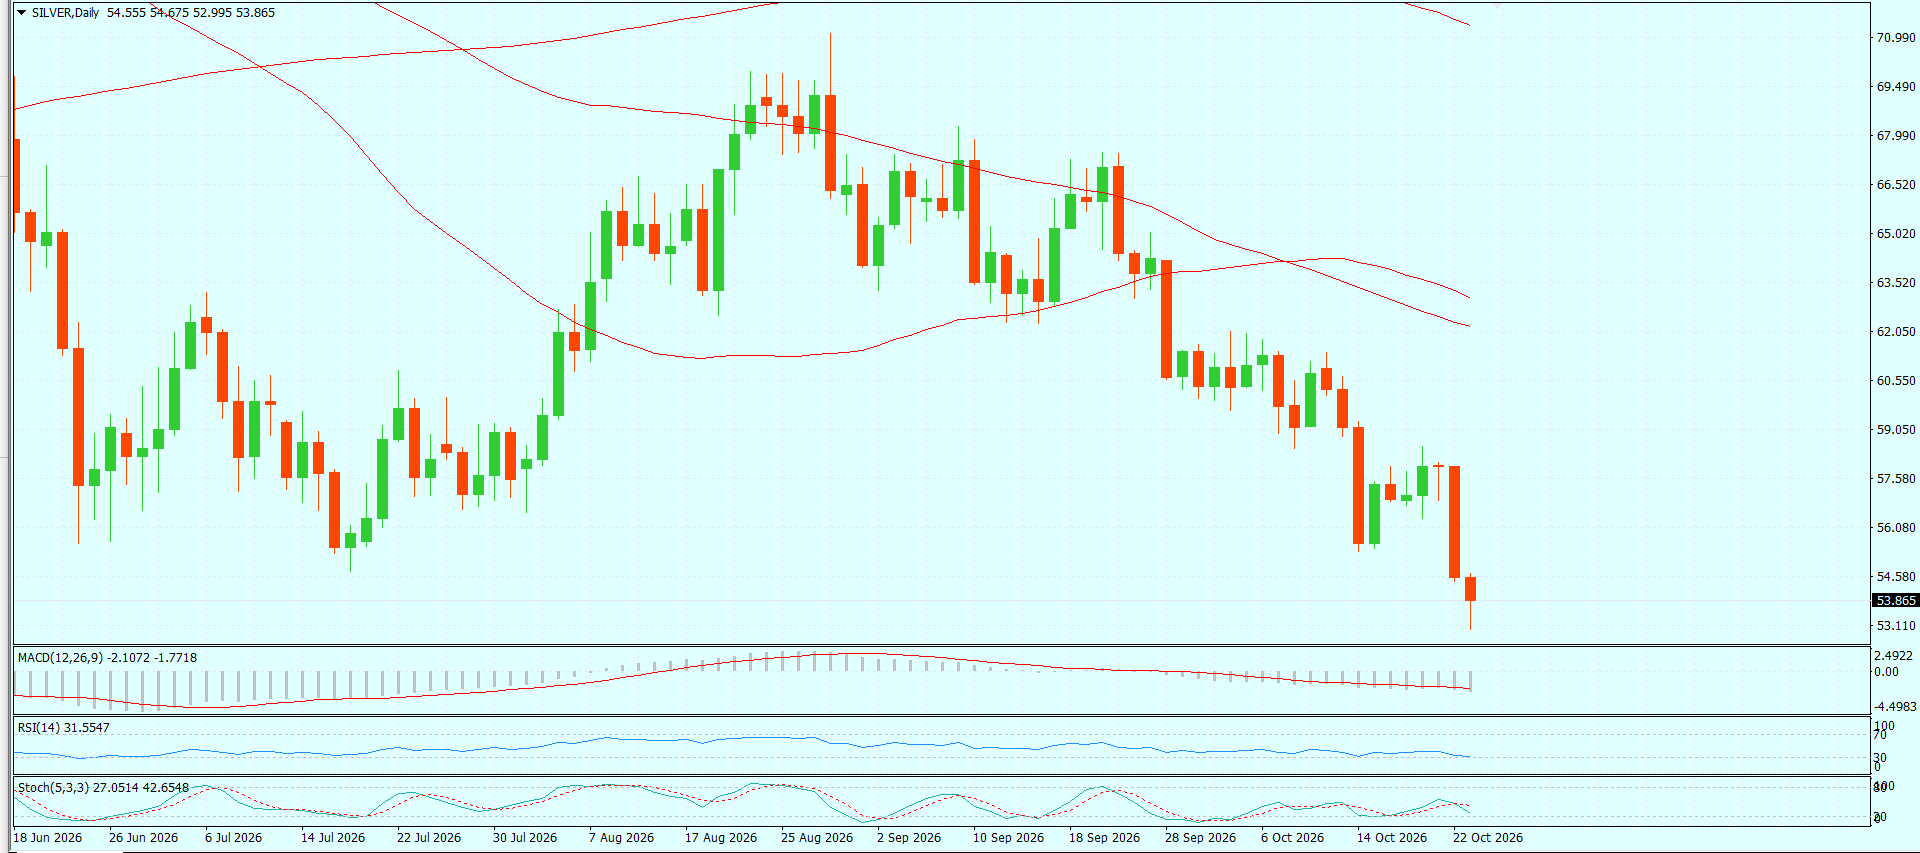This screenshot has height=853, width=1920.
Task: Click the latest red candle near 53.865
Action: click(1470, 589)
